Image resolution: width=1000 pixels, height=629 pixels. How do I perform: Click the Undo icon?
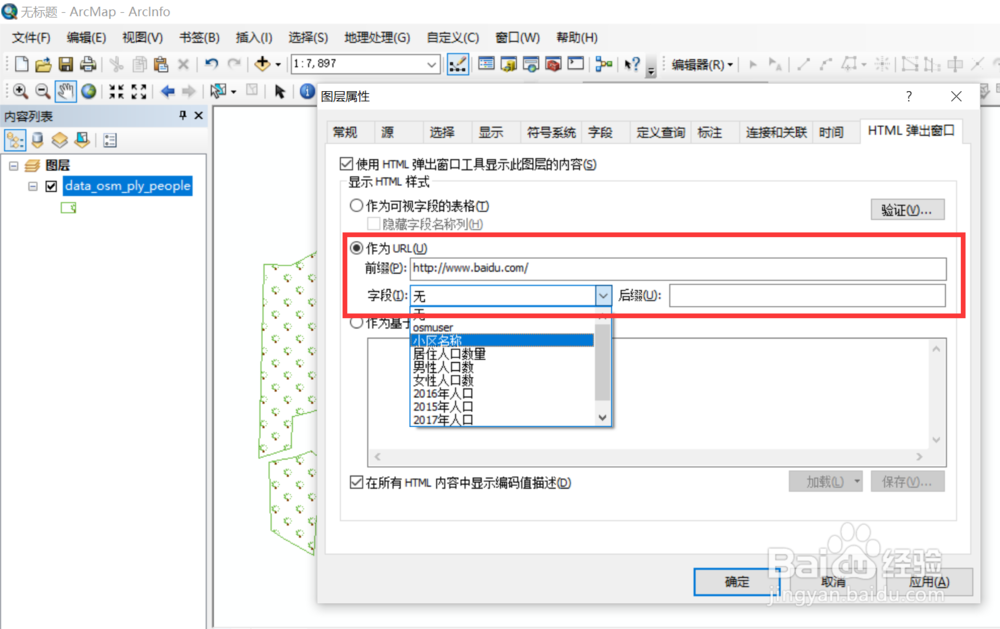click(x=210, y=63)
